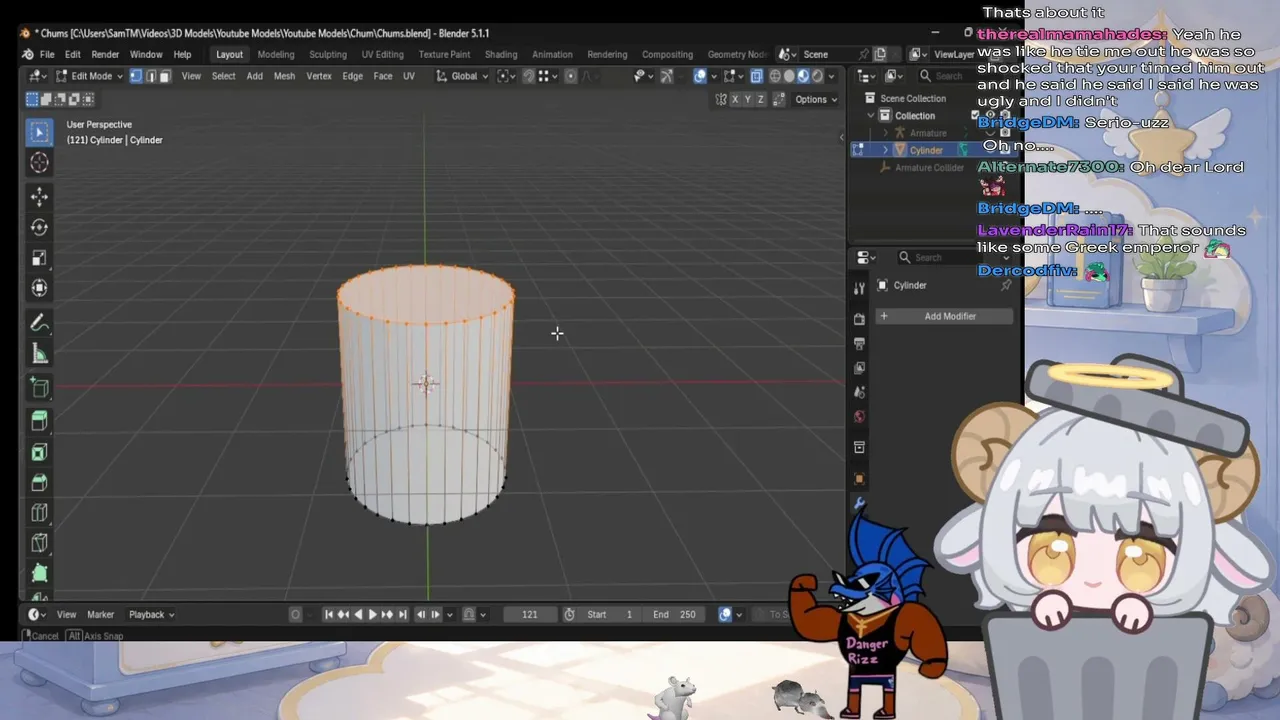The image size is (1280, 720).
Task: Activate the Annotate pencil tool
Action: coord(39,323)
